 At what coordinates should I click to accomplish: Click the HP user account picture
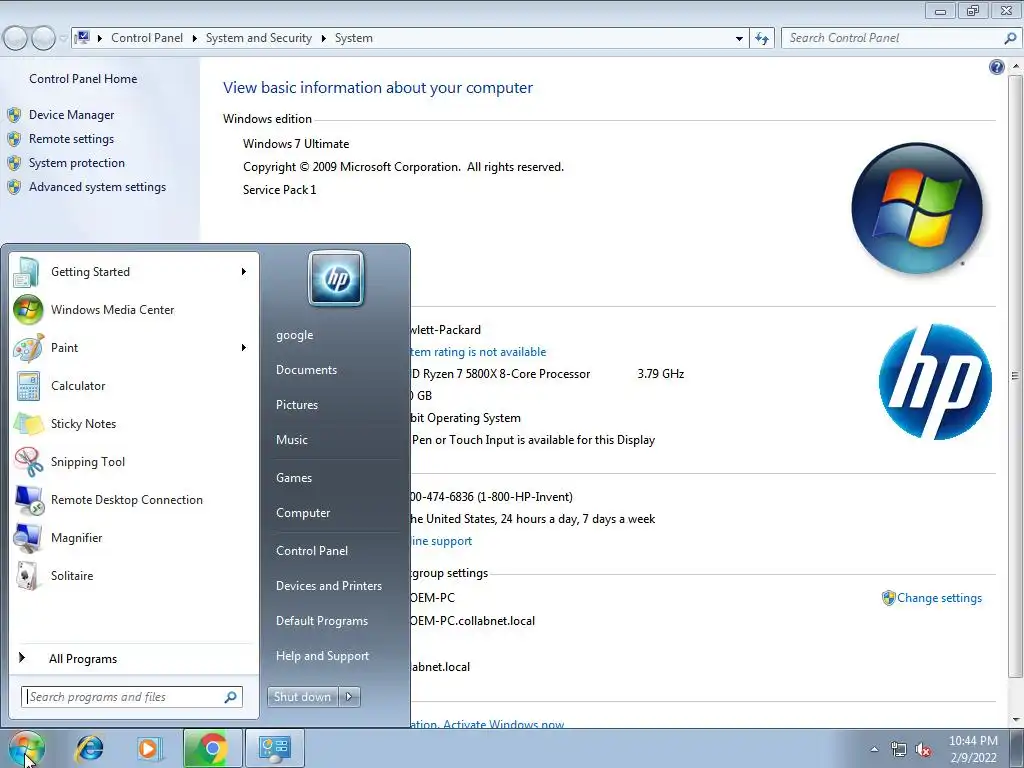pyautogui.click(x=336, y=279)
